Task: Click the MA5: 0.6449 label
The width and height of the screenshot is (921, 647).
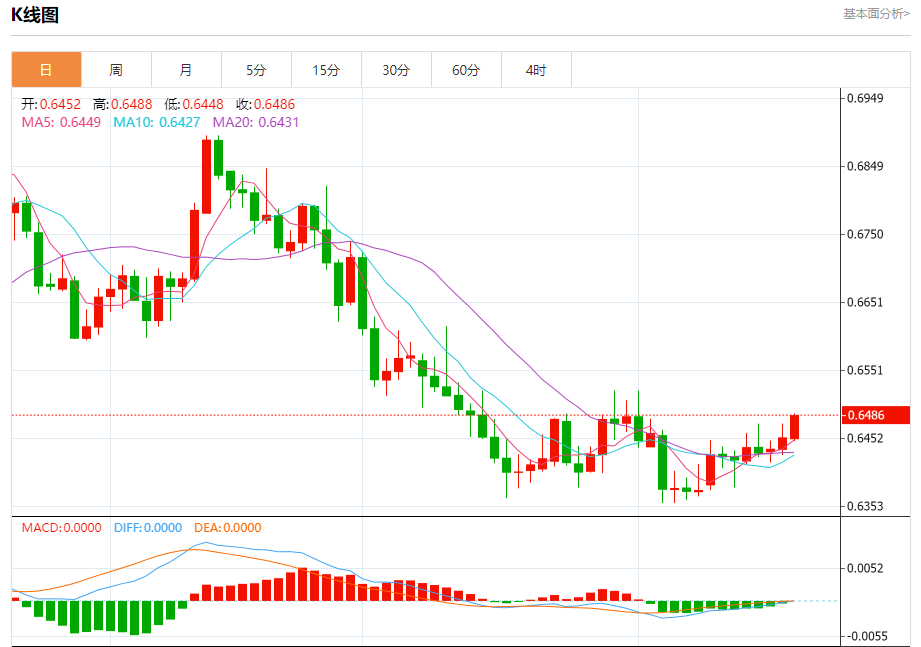Action: 61,122
